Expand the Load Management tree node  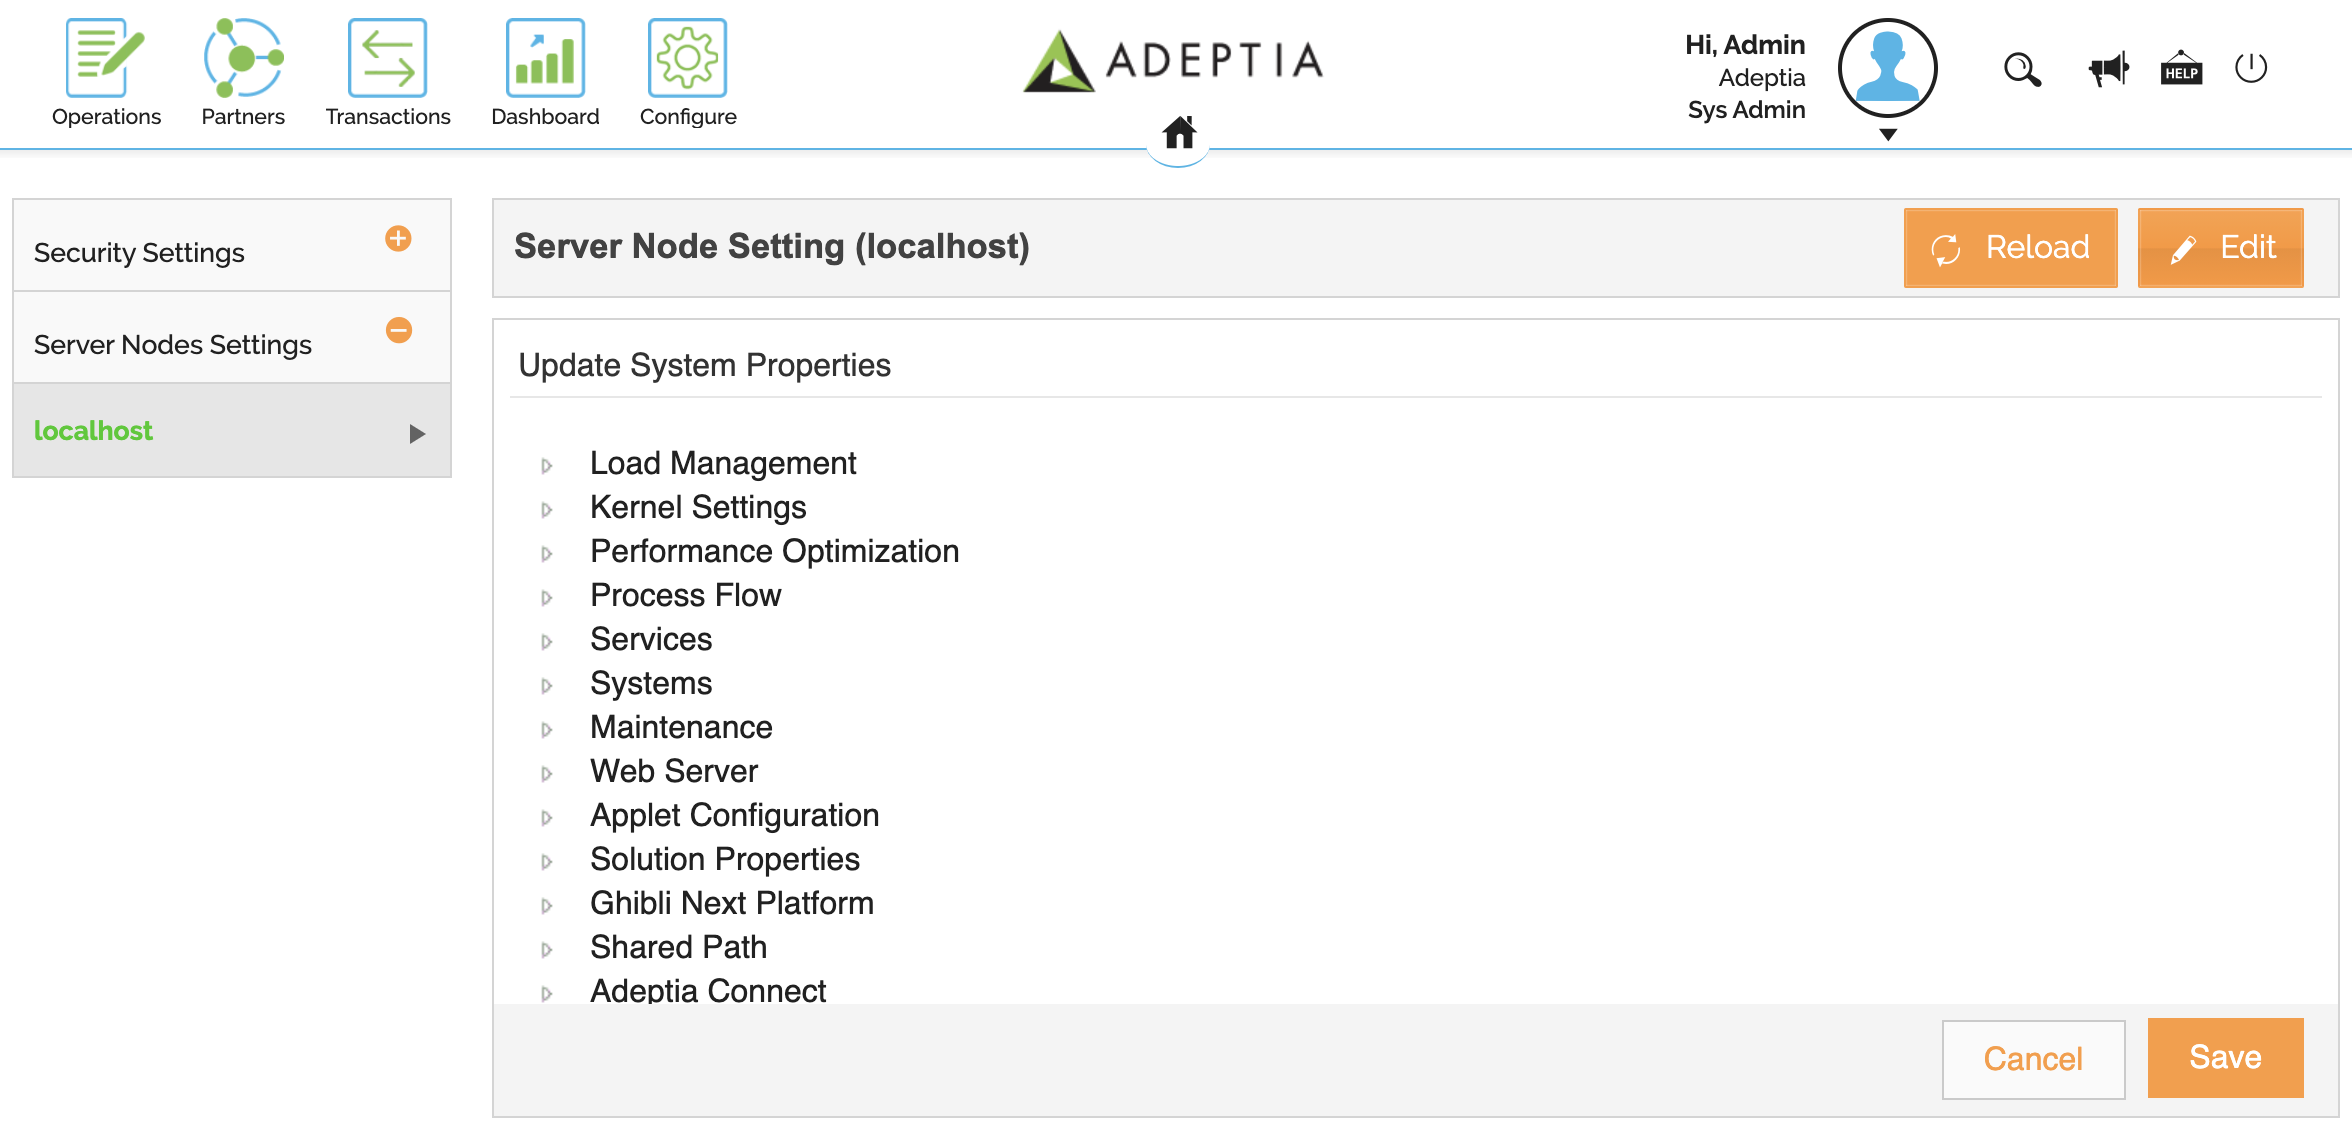tap(547, 466)
